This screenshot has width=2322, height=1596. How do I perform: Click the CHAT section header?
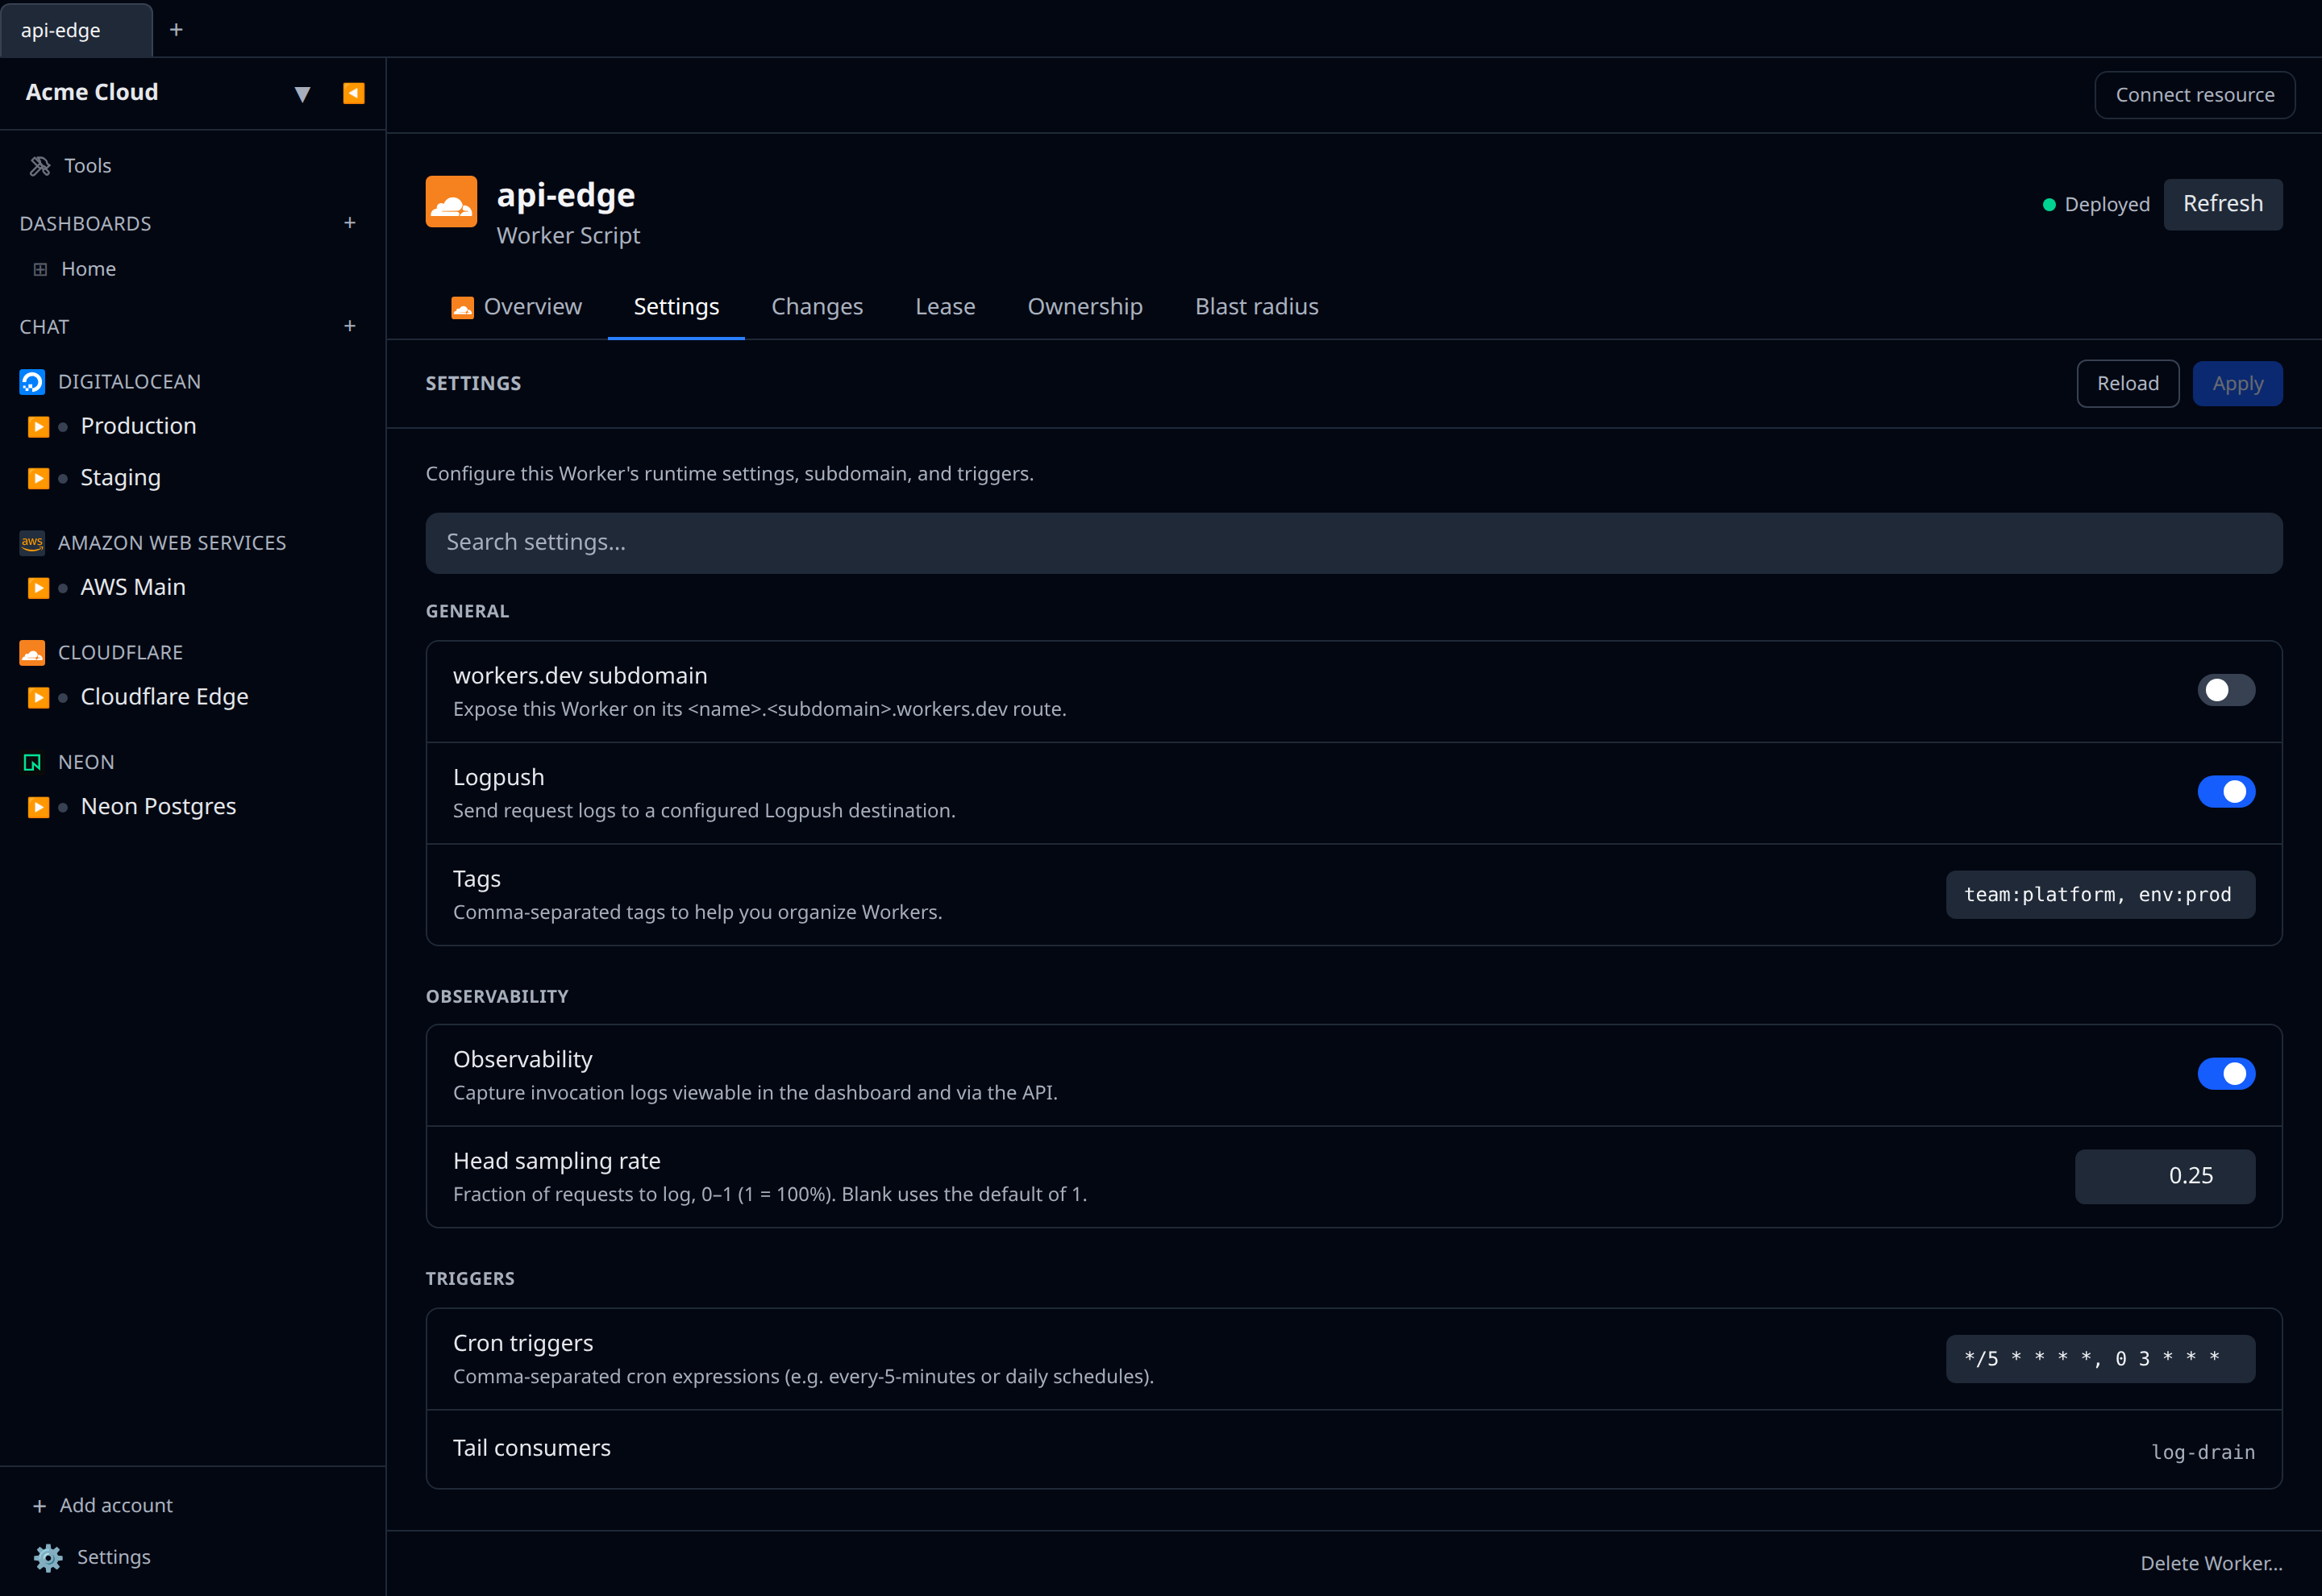click(x=45, y=327)
